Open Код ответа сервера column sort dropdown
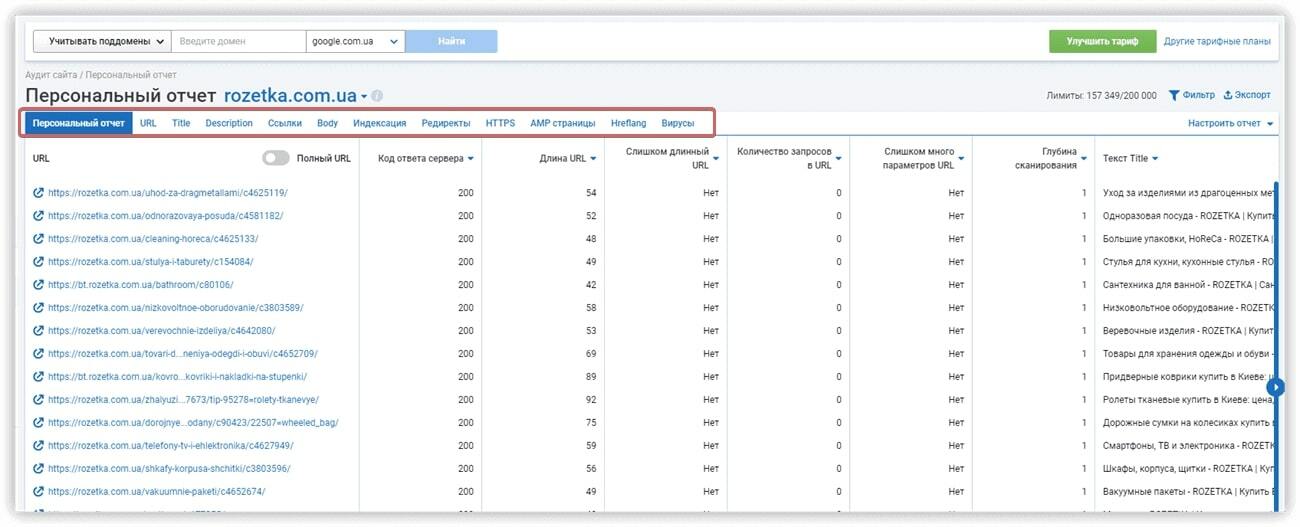The width and height of the screenshot is (1300, 527). 470,158
